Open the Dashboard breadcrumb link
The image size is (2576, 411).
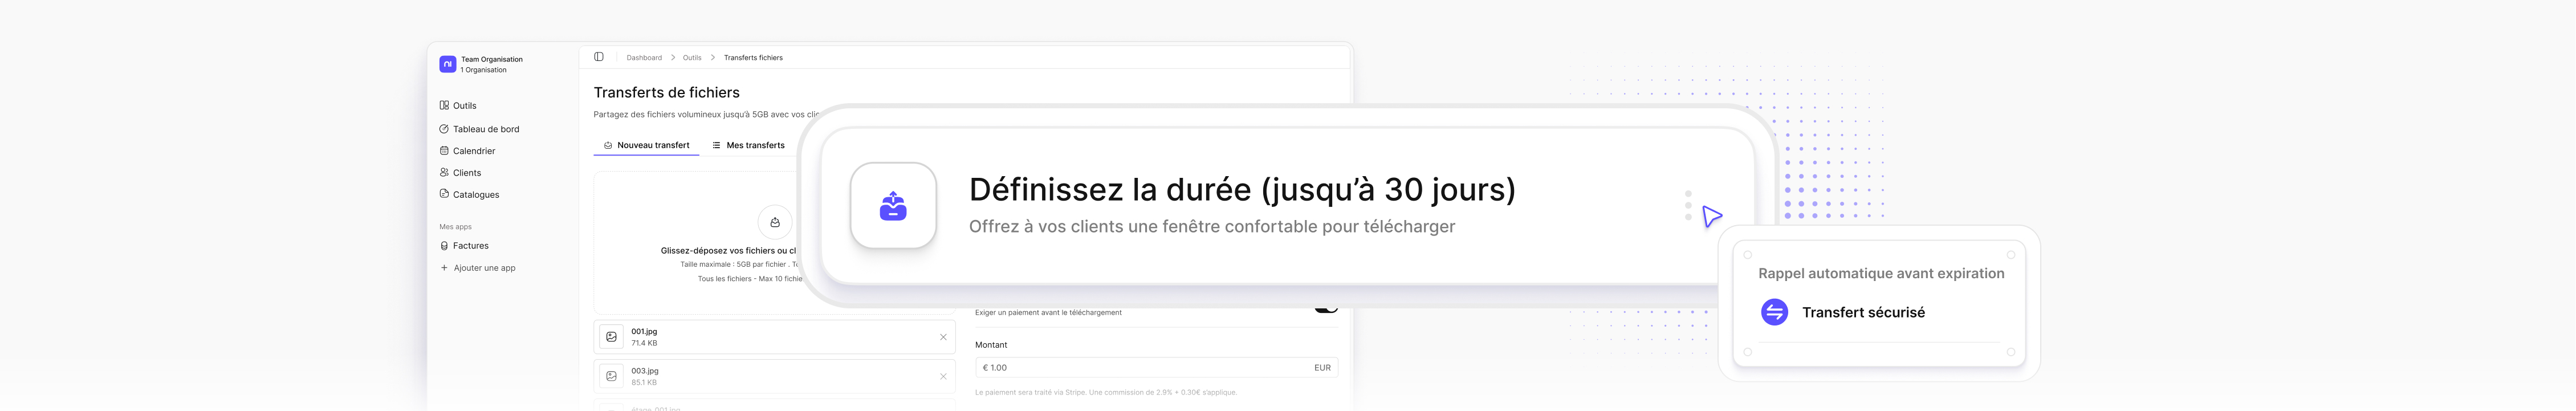pos(644,57)
